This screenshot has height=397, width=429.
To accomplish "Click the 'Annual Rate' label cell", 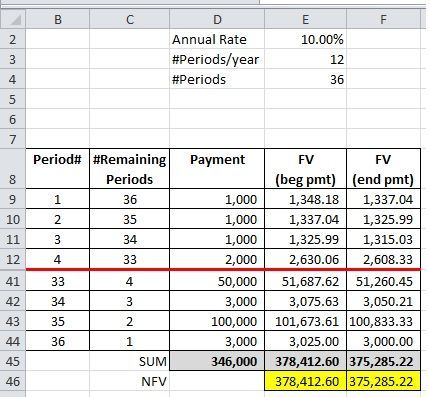I will pyautogui.click(x=217, y=39).
